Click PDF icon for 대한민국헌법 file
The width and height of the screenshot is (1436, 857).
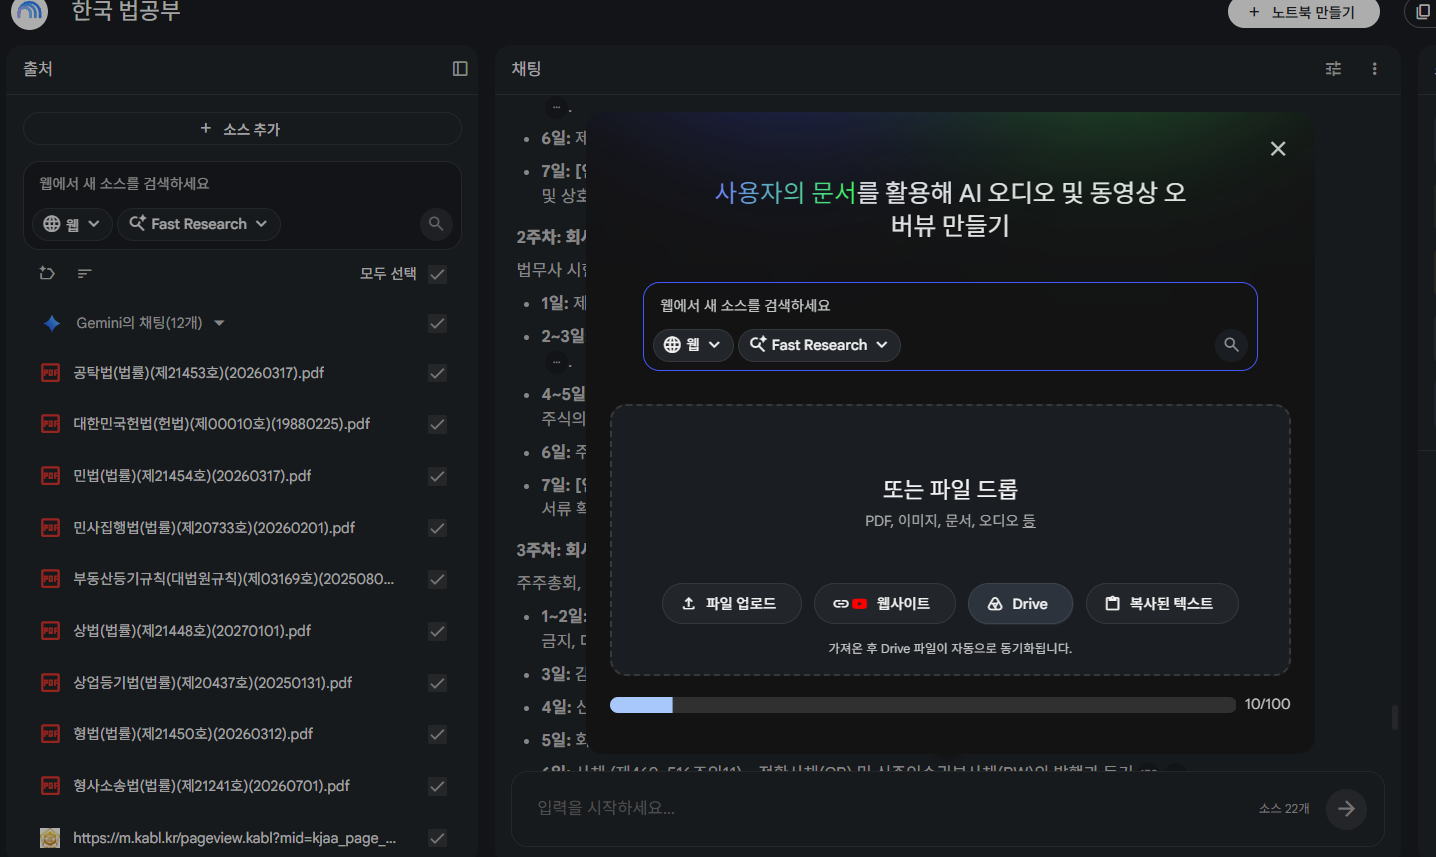[50, 424]
